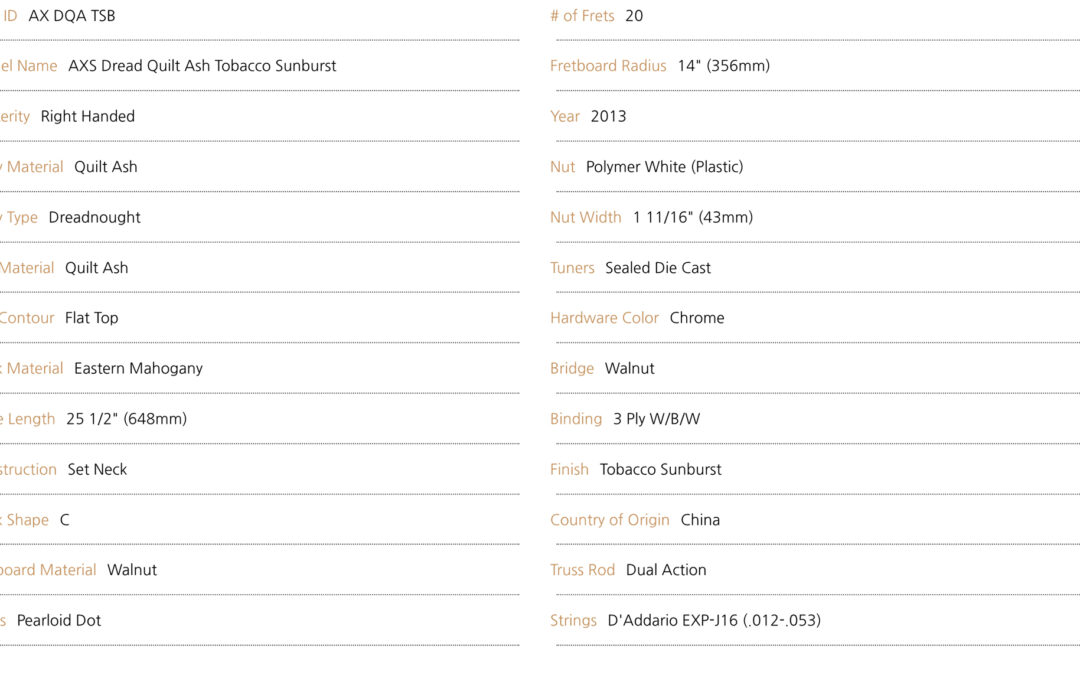
Task: Click the 'Strings' label
Action: pyautogui.click(x=573, y=621)
